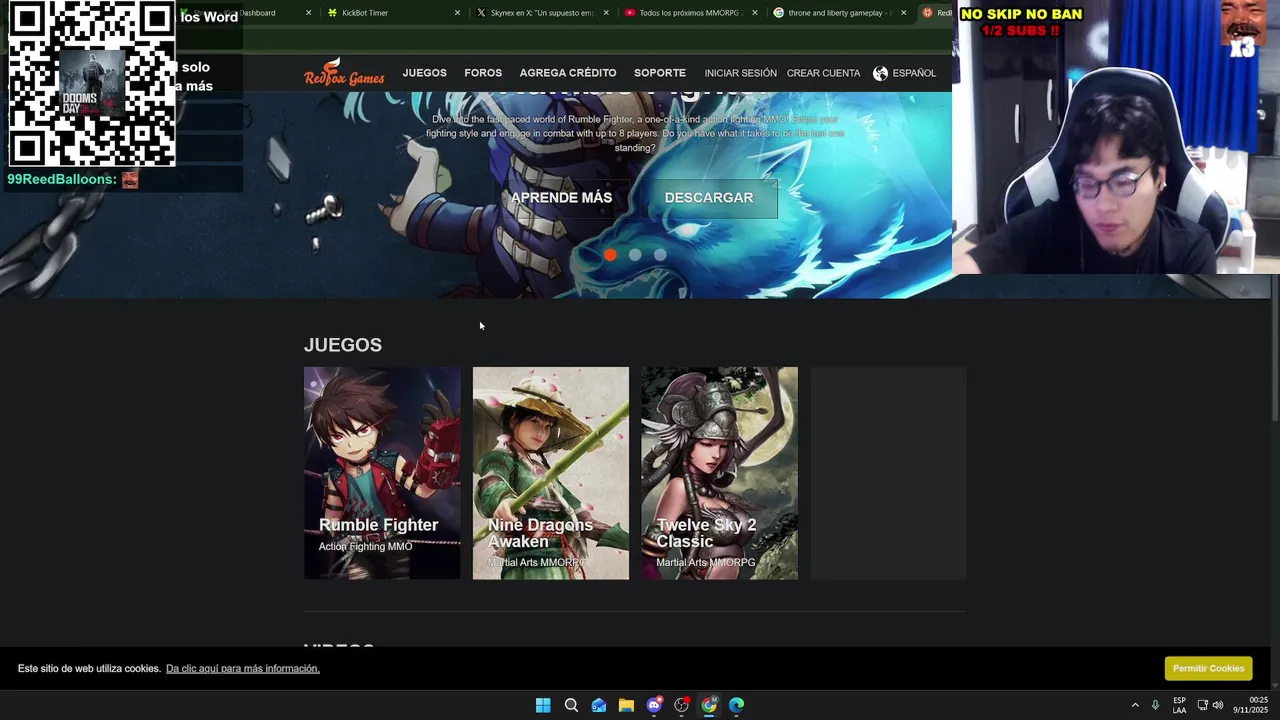Image resolution: width=1280 pixels, height=720 pixels.
Task: Open Microsoft Edge from taskbar
Action: tap(737, 705)
